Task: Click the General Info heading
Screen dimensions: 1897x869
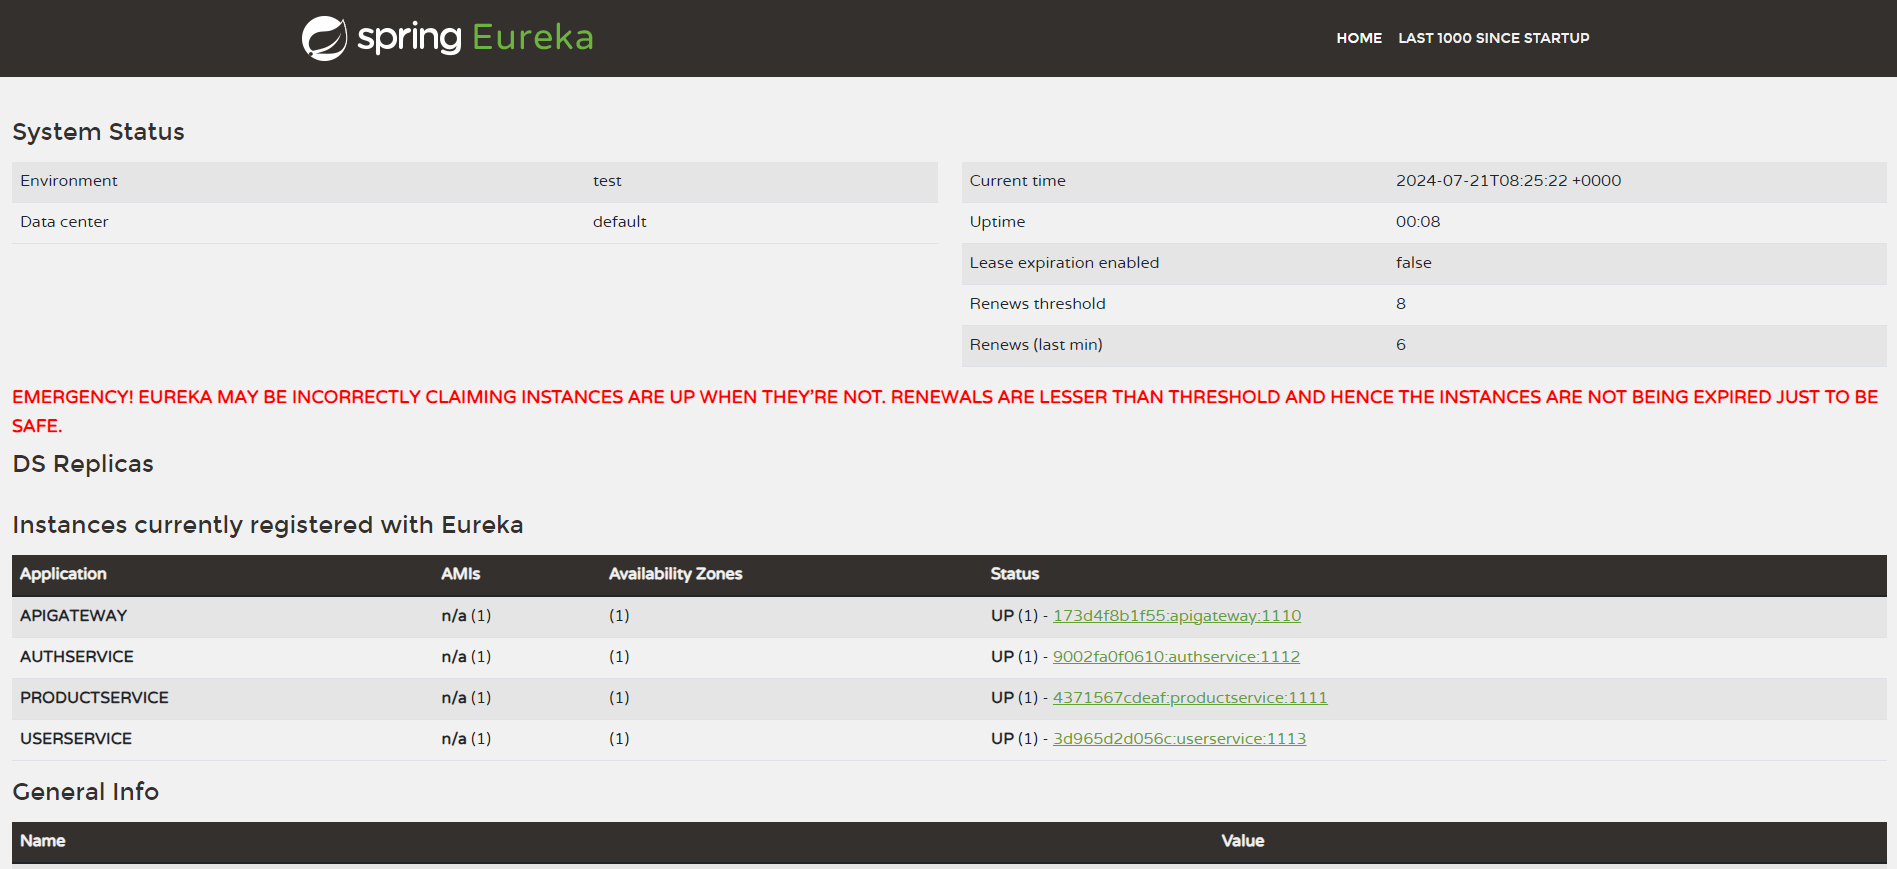Action: (x=86, y=792)
